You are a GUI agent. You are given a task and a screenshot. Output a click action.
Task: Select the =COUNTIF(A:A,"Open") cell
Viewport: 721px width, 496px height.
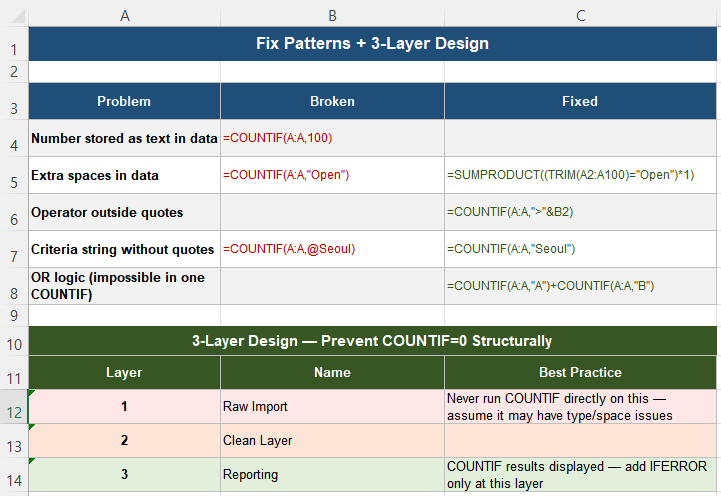click(332, 175)
